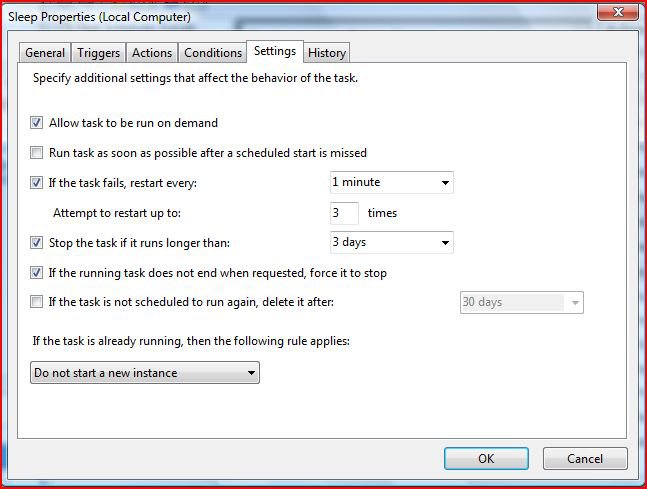Click the Settings tab
Screen dimensions: 647x489
pos(274,51)
